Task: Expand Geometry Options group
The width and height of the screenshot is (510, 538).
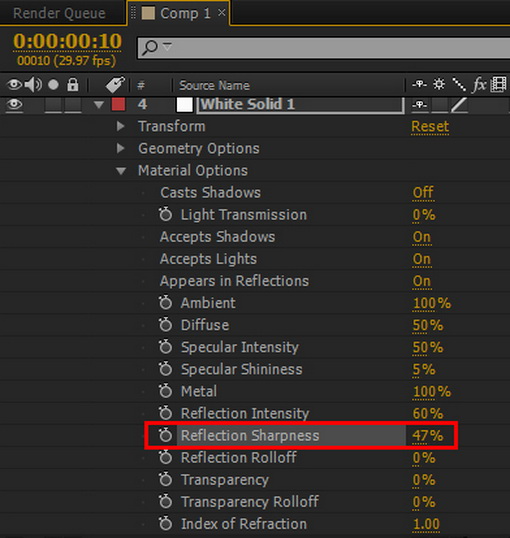Action: point(120,148)
